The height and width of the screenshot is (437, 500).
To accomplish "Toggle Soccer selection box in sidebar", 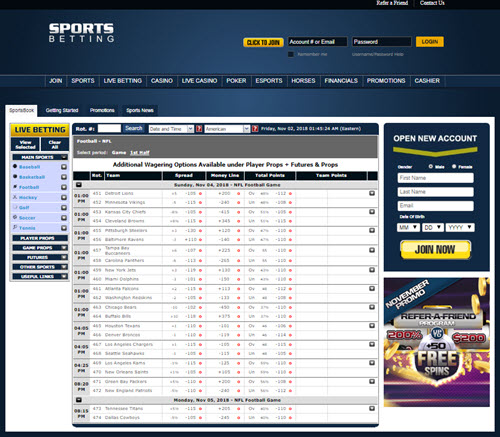I will click(x=64, y=218).
